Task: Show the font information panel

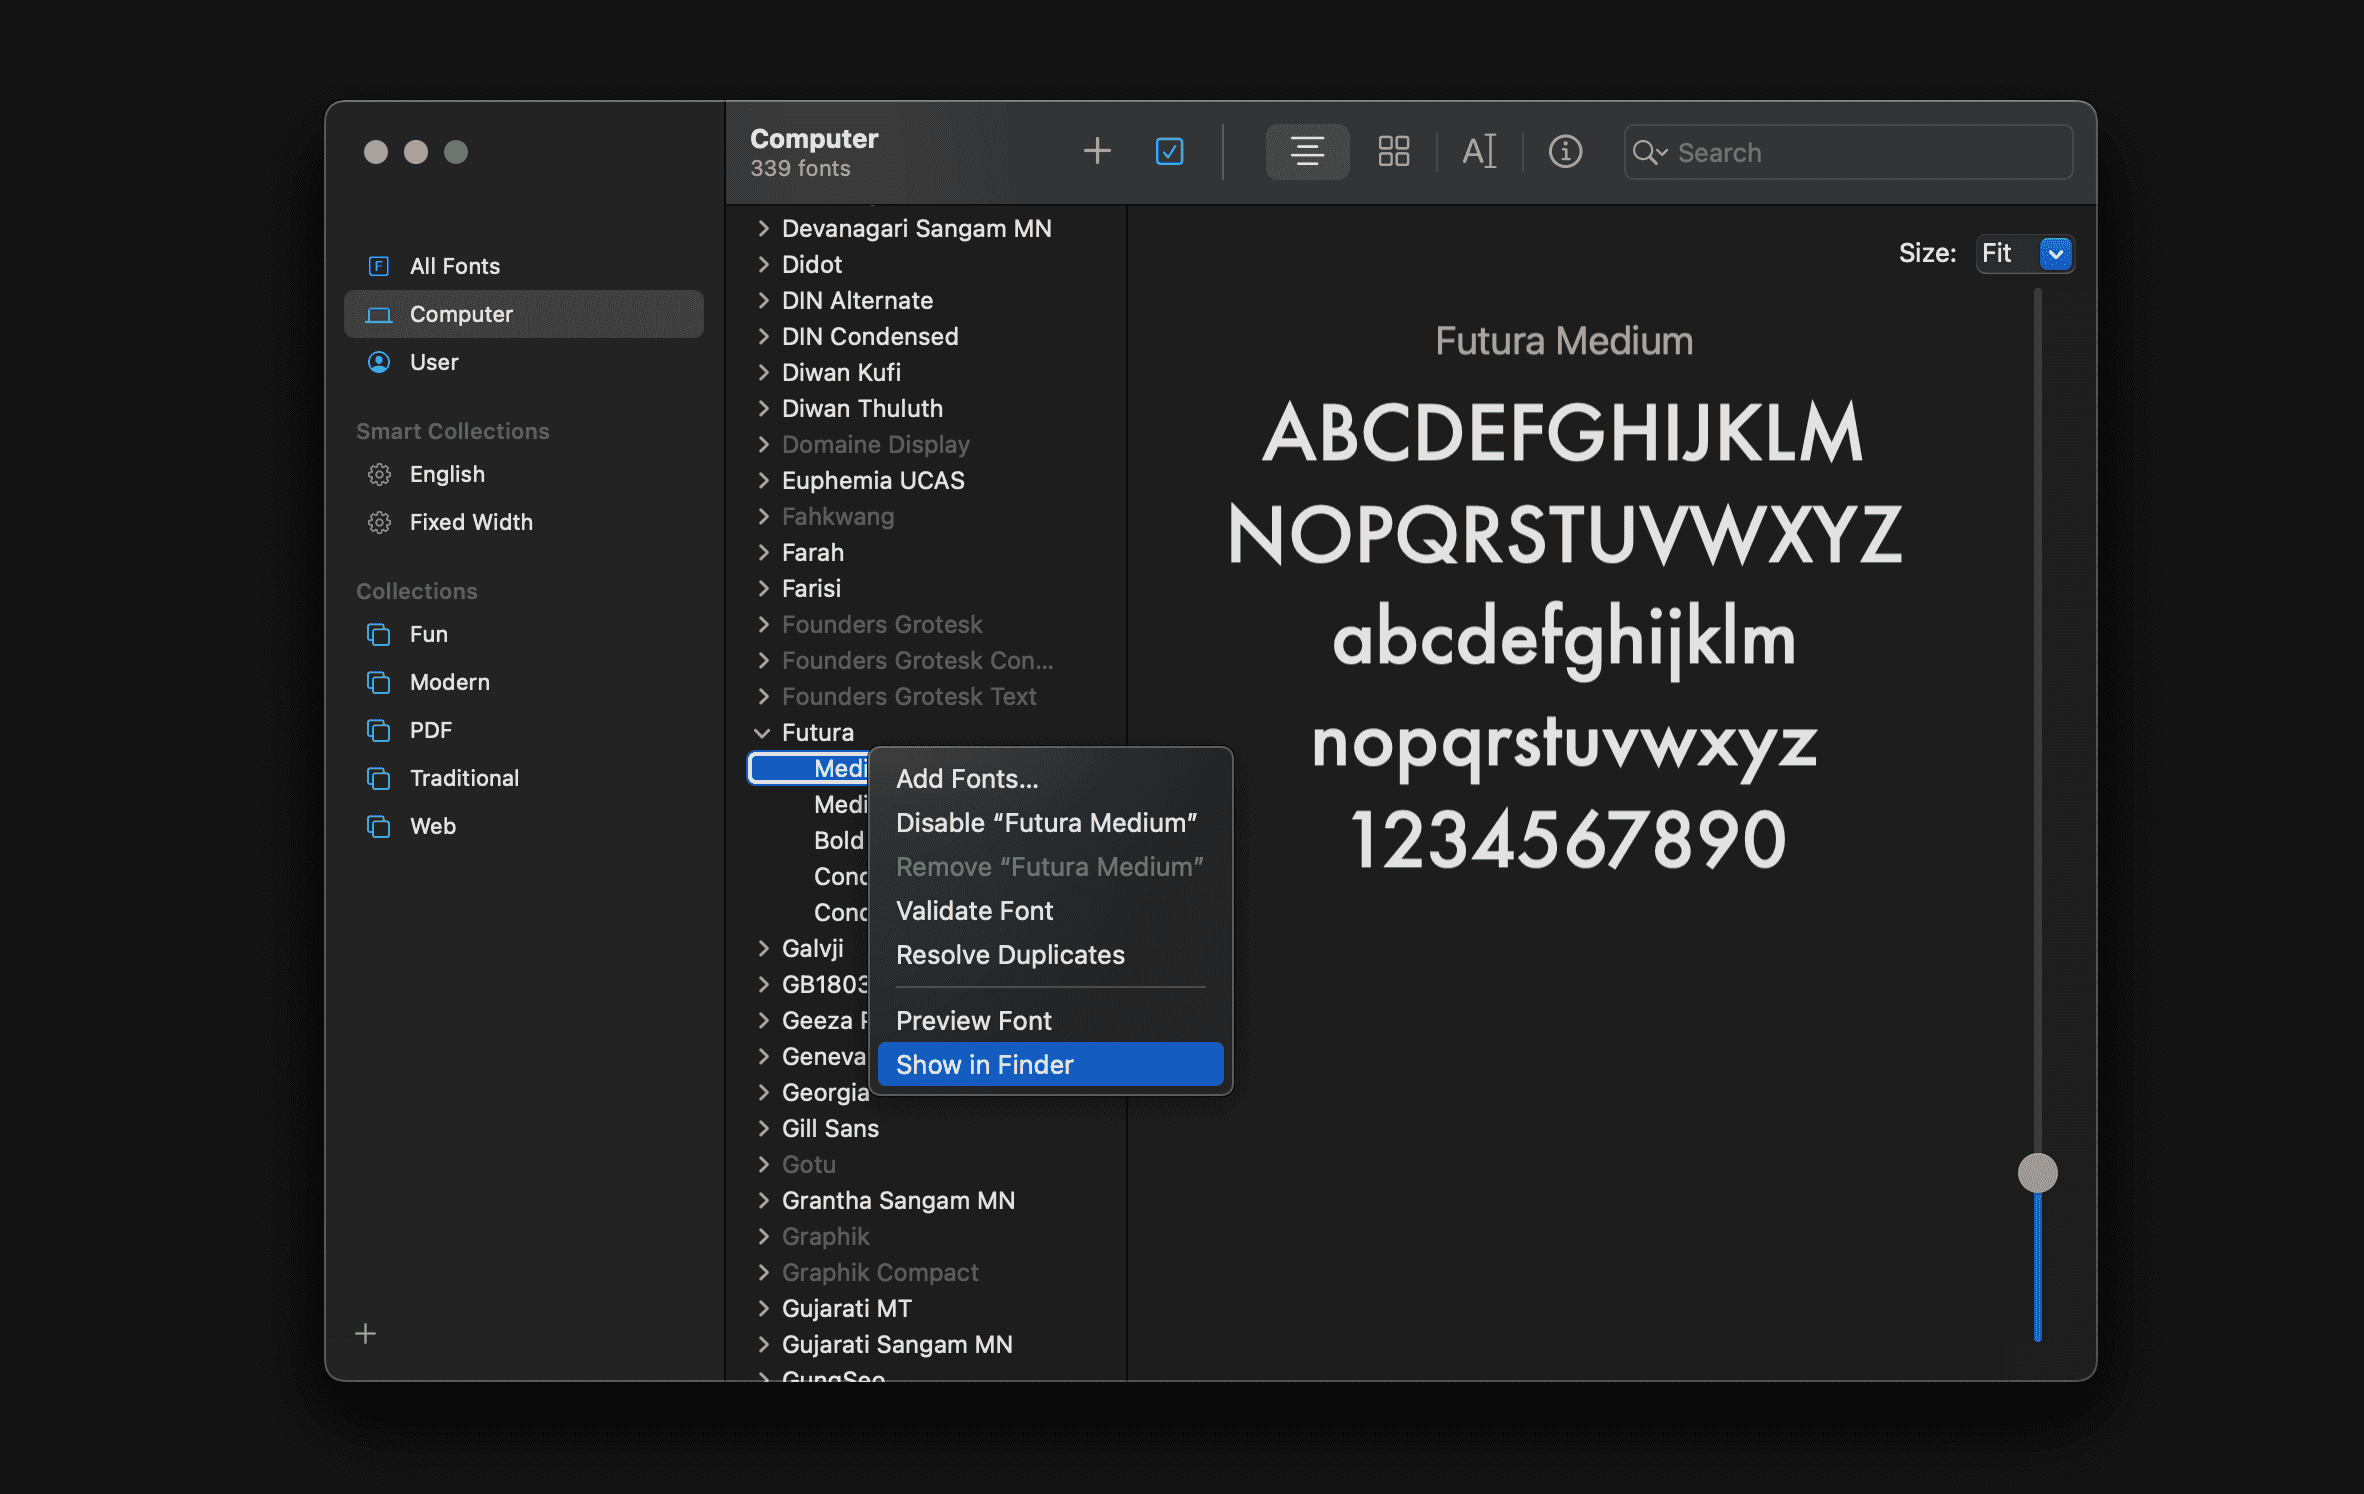Action: (x=1565, y=152)
